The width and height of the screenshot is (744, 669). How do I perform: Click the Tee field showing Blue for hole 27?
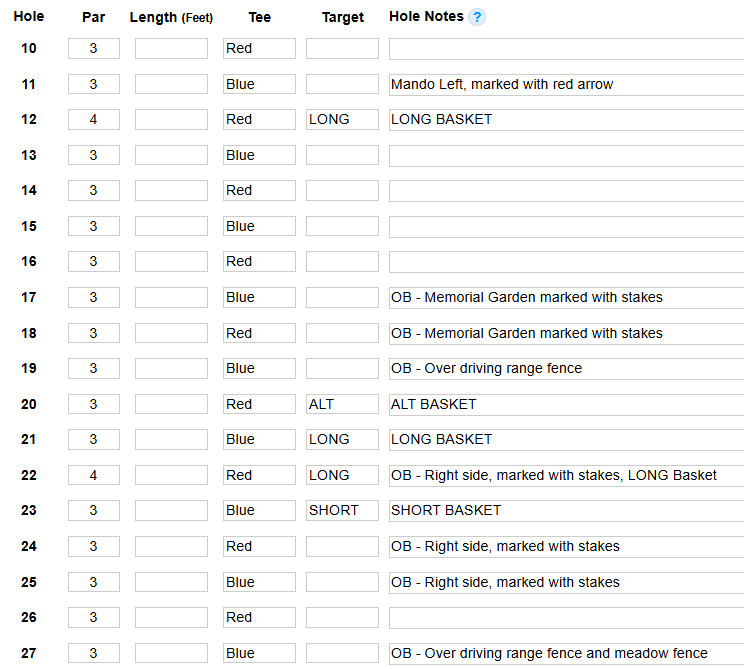click(x=260, y=653)
